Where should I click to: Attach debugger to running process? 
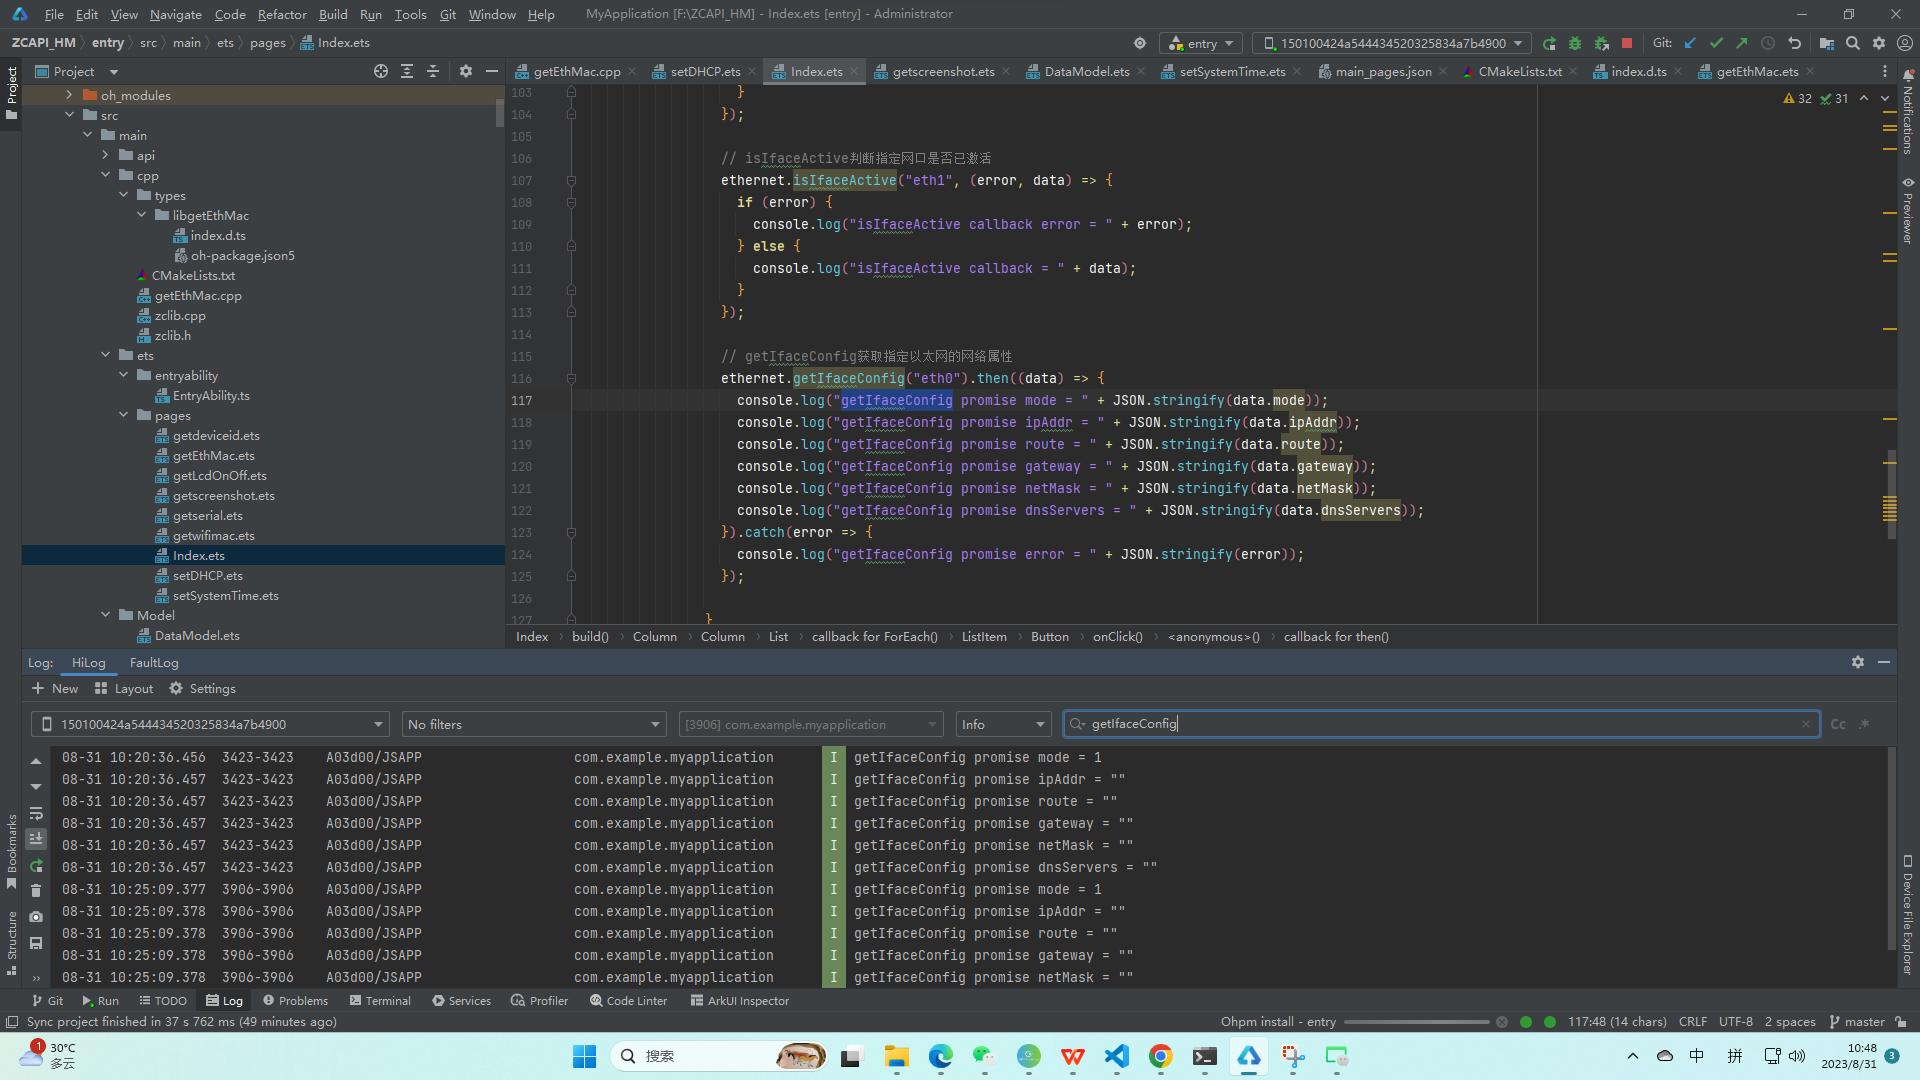pos(1601,43)
